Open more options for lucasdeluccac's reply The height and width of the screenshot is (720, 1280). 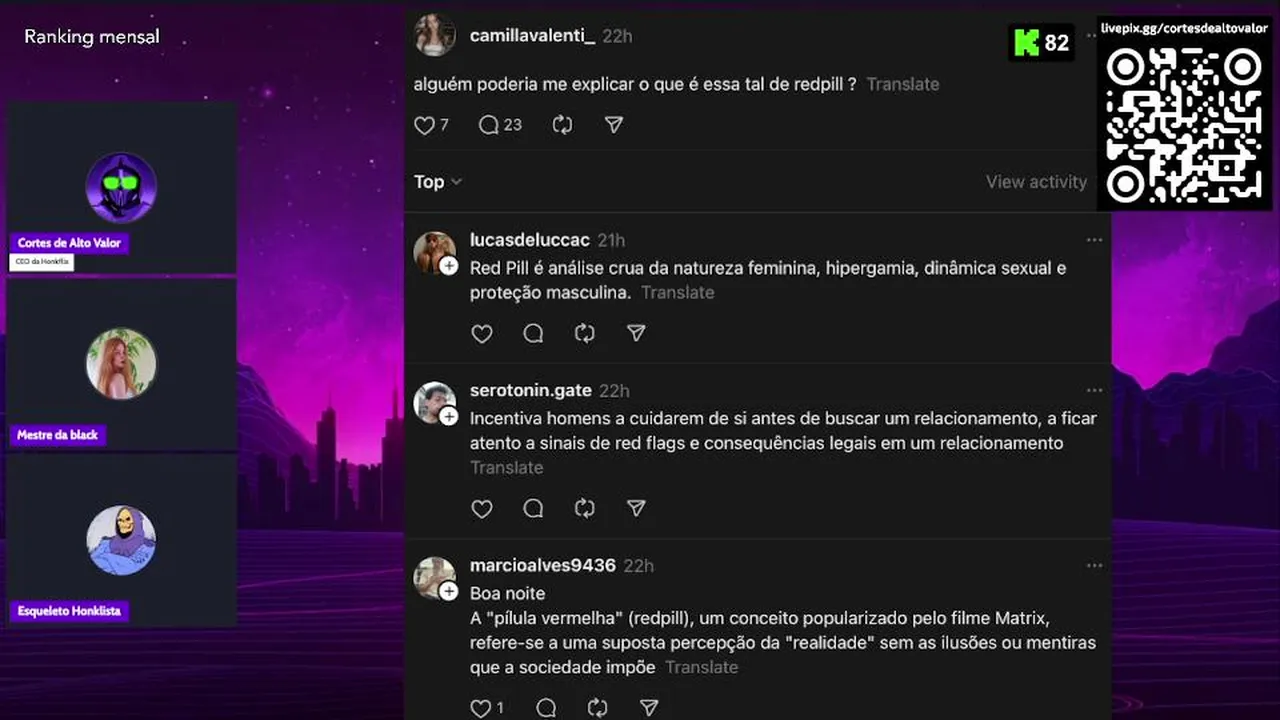(1094, 240)
